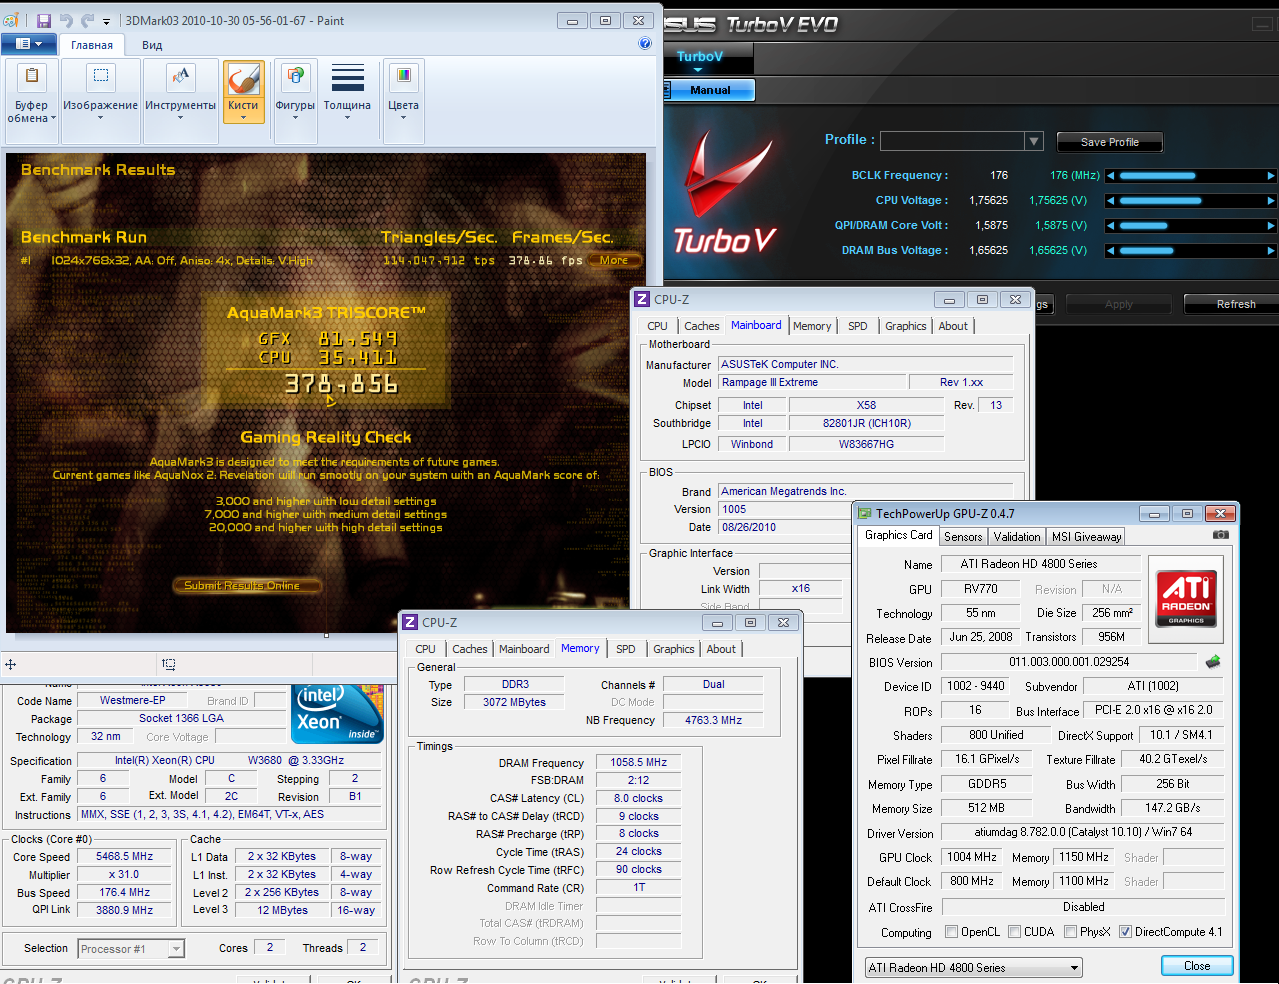Click Save Profile in TurboV EVO
1279x984 pixels.
pos(1109,142)
